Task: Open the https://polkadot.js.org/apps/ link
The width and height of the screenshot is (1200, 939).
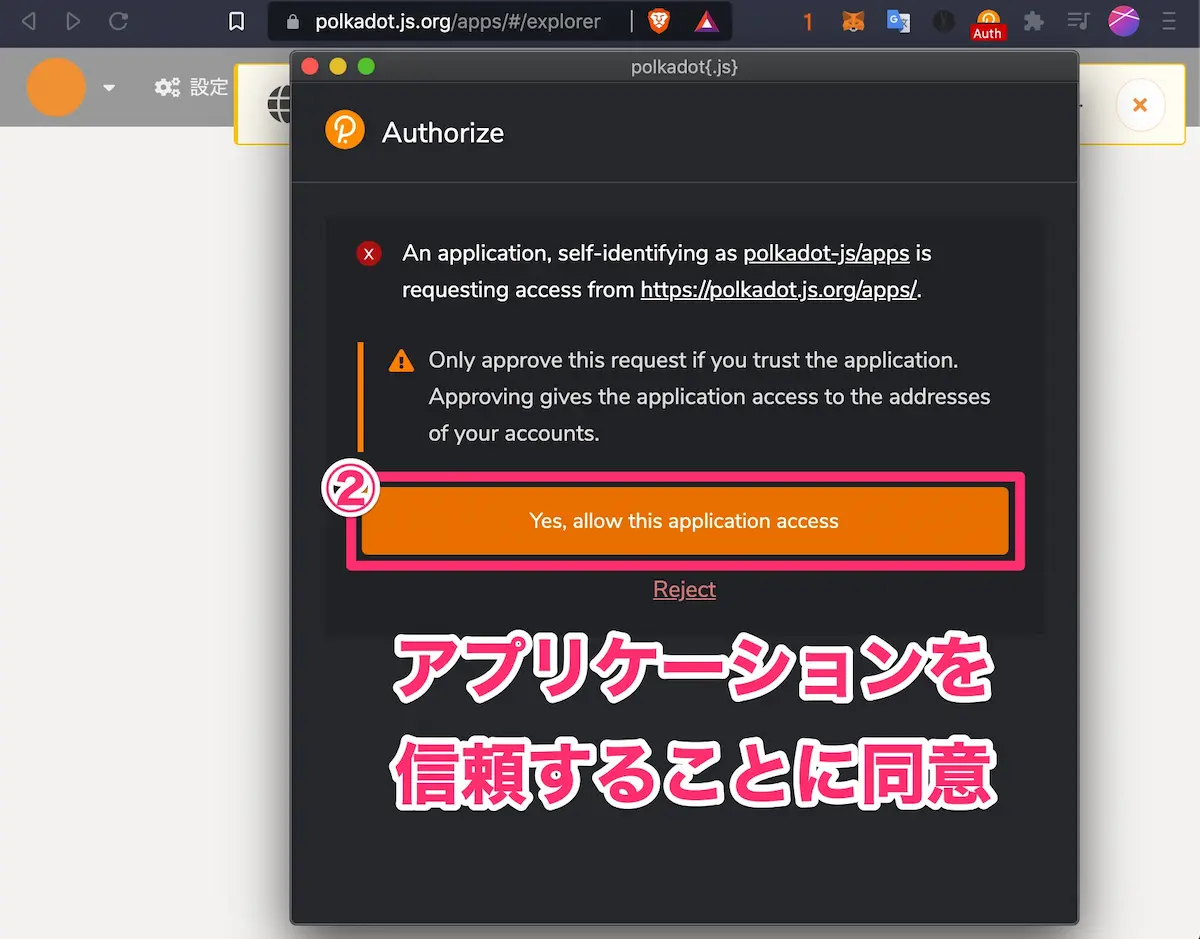Action: pos(778,290)
